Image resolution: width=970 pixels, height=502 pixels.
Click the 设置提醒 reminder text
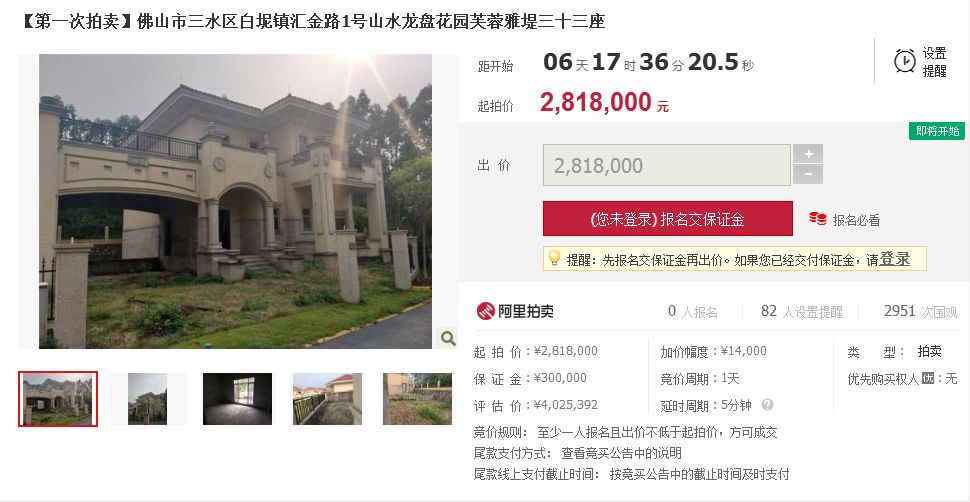click(935, 62)
